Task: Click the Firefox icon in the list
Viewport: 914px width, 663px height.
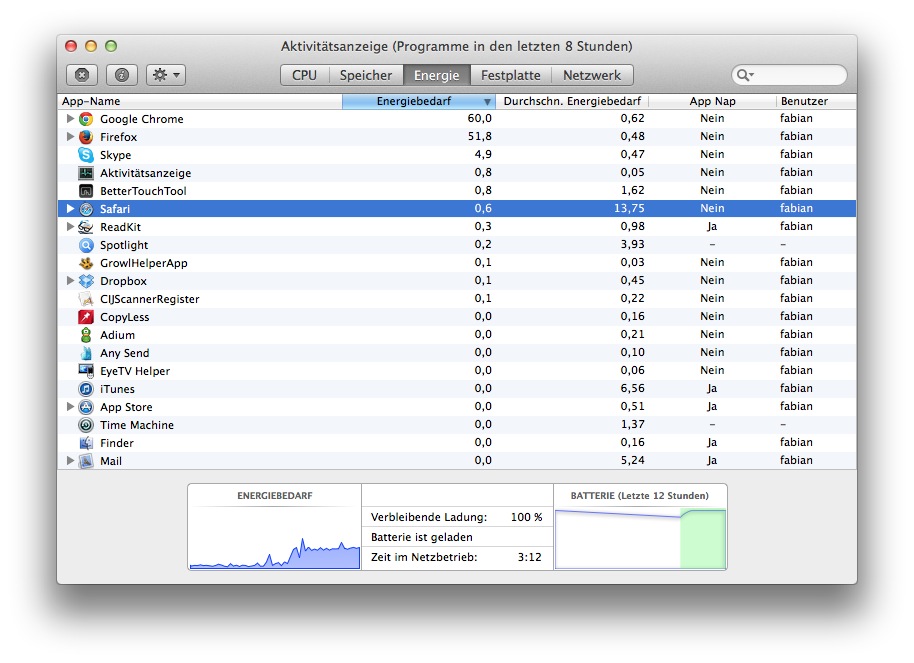Action: (86, 137)
